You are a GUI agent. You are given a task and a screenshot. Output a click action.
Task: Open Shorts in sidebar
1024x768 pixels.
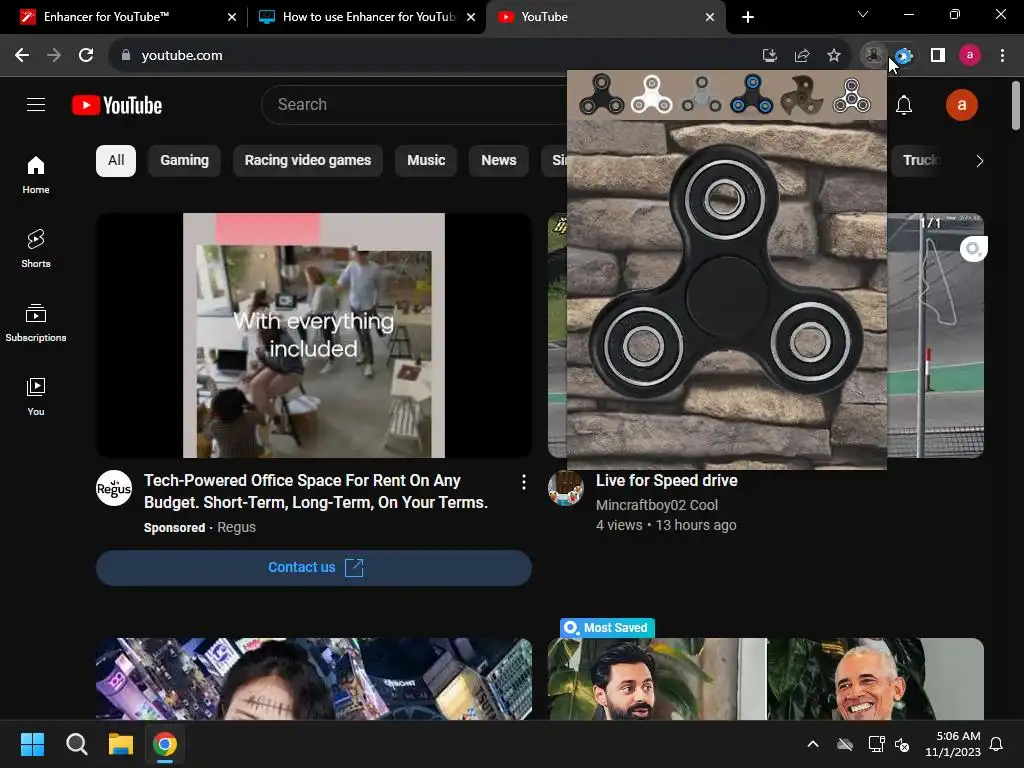coord(36,249)
